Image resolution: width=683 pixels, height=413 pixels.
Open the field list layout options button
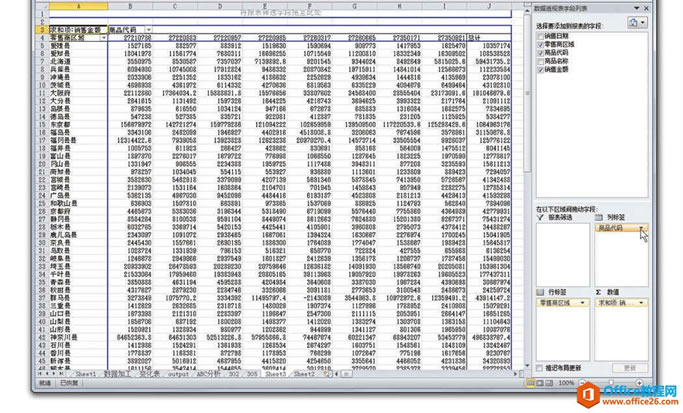tap(637, 23)
